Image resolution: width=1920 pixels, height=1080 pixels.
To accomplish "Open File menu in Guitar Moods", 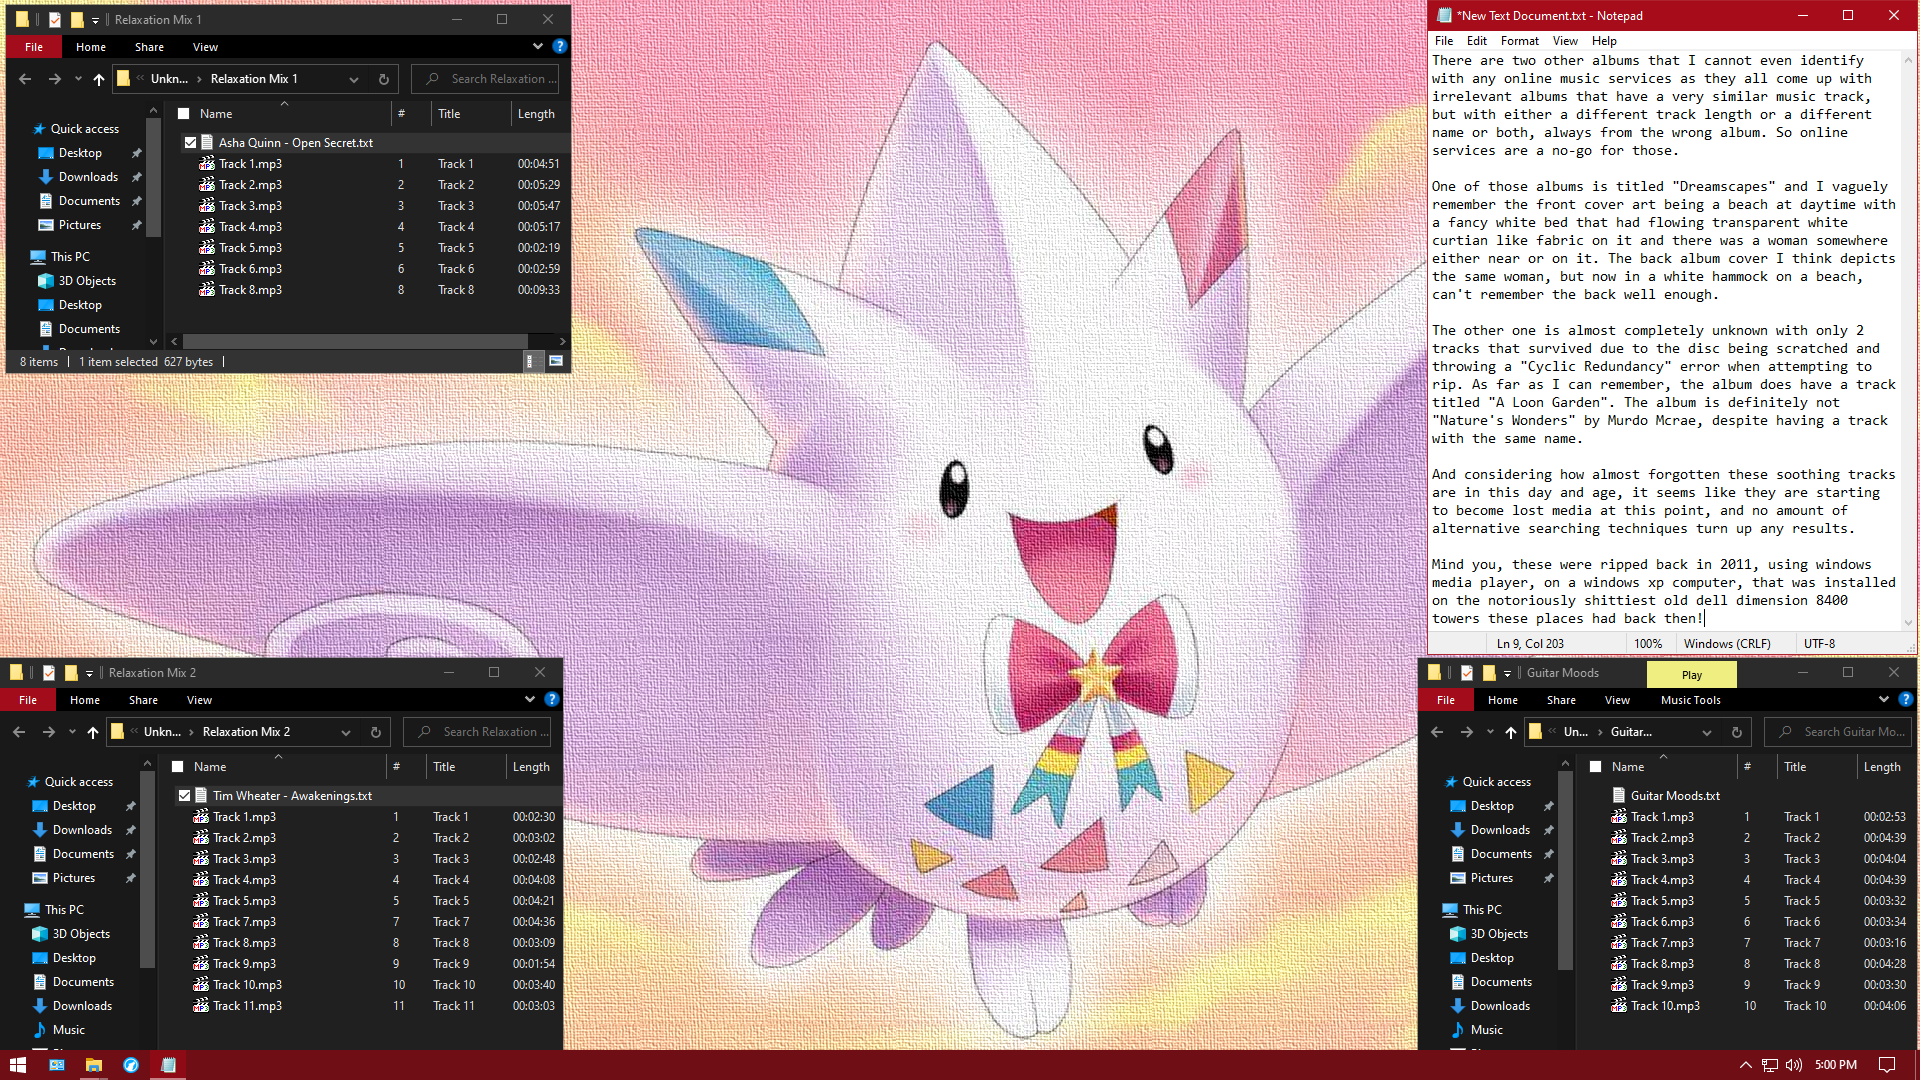I will pos(1446,700).
